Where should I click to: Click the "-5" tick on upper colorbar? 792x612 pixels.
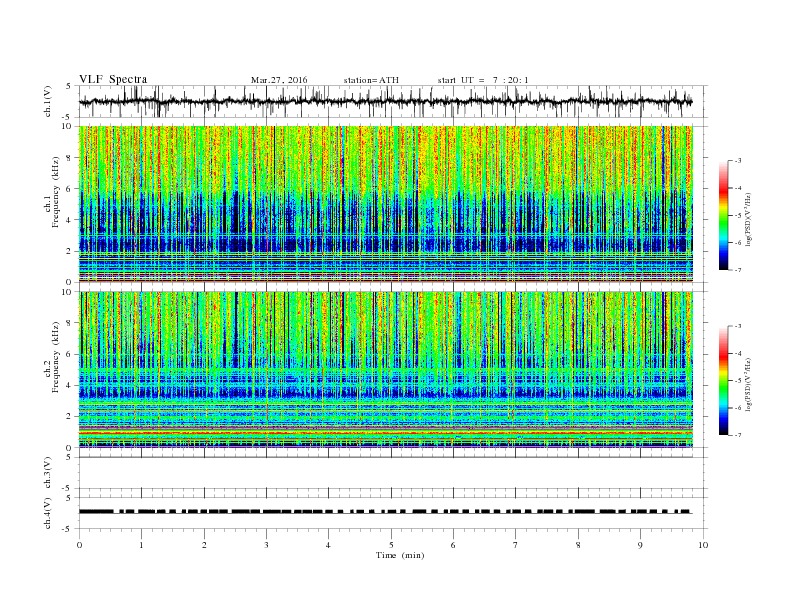pyautogui.click(x=738, y=216)
